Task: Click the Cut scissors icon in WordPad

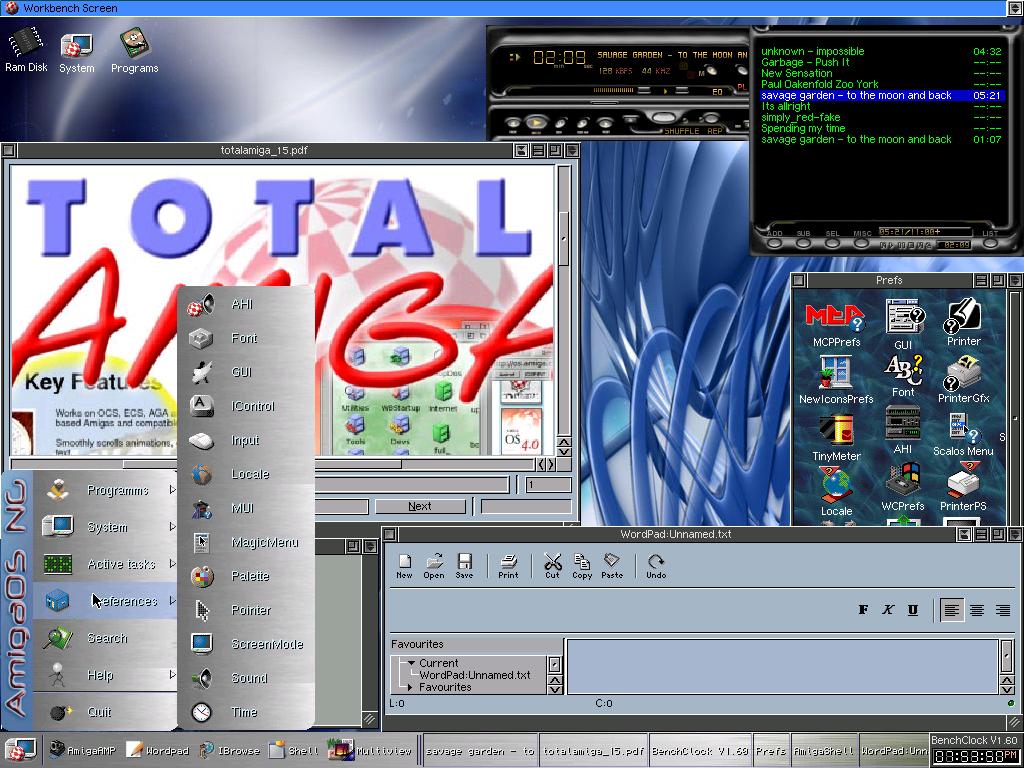Action: (552, 566)
